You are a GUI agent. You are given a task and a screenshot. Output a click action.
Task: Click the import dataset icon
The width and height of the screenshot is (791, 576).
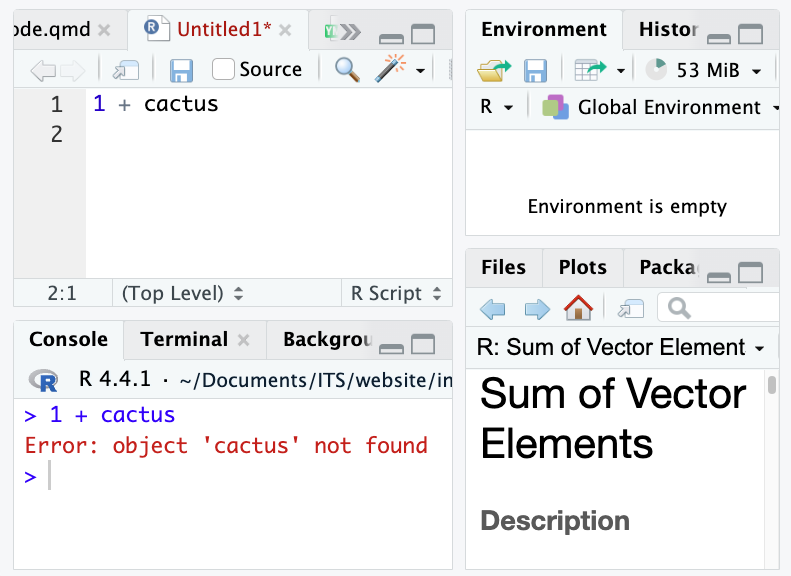tap(591, 70)
